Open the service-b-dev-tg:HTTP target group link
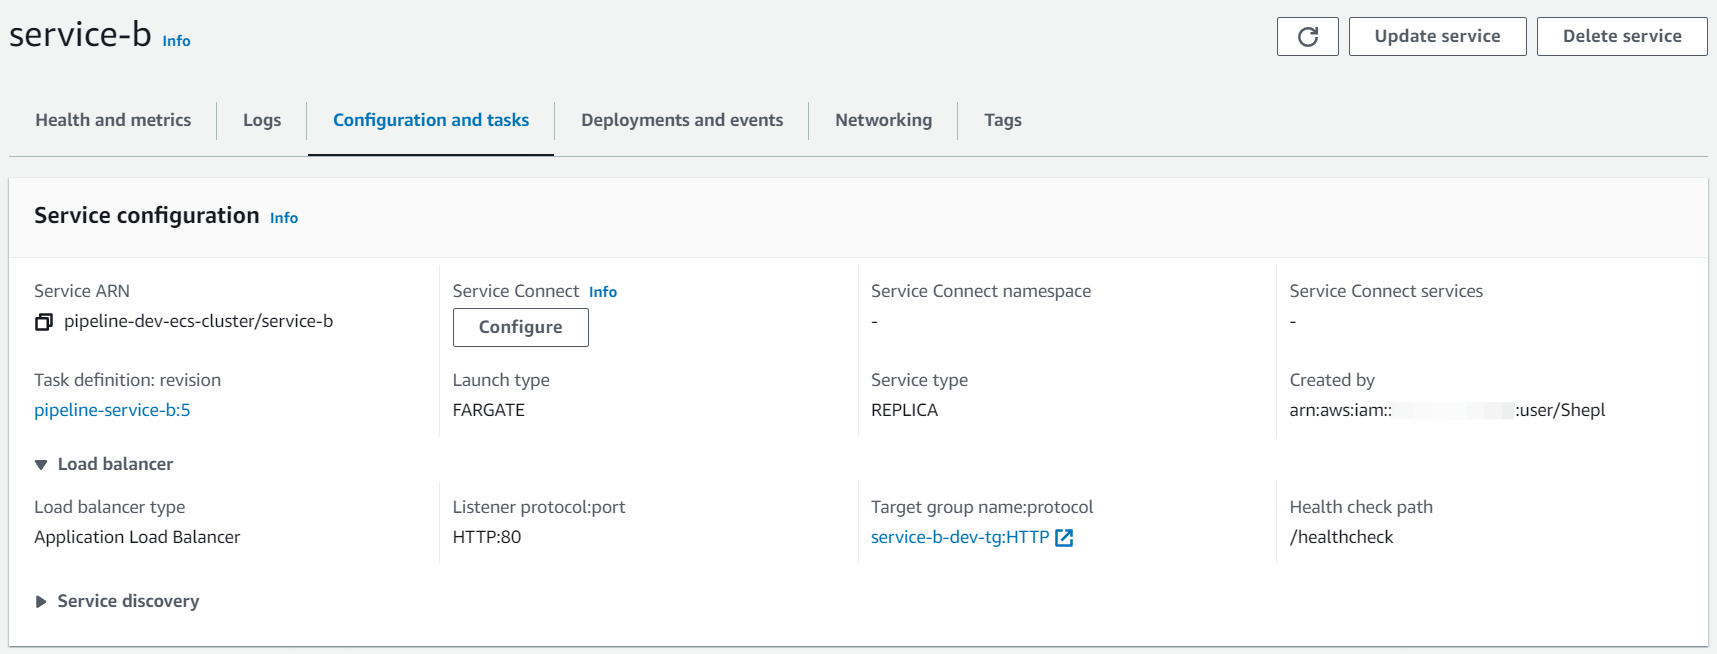Image resolution: width=1717 pixels, height=654 pixels. click(x=959, y=537)
